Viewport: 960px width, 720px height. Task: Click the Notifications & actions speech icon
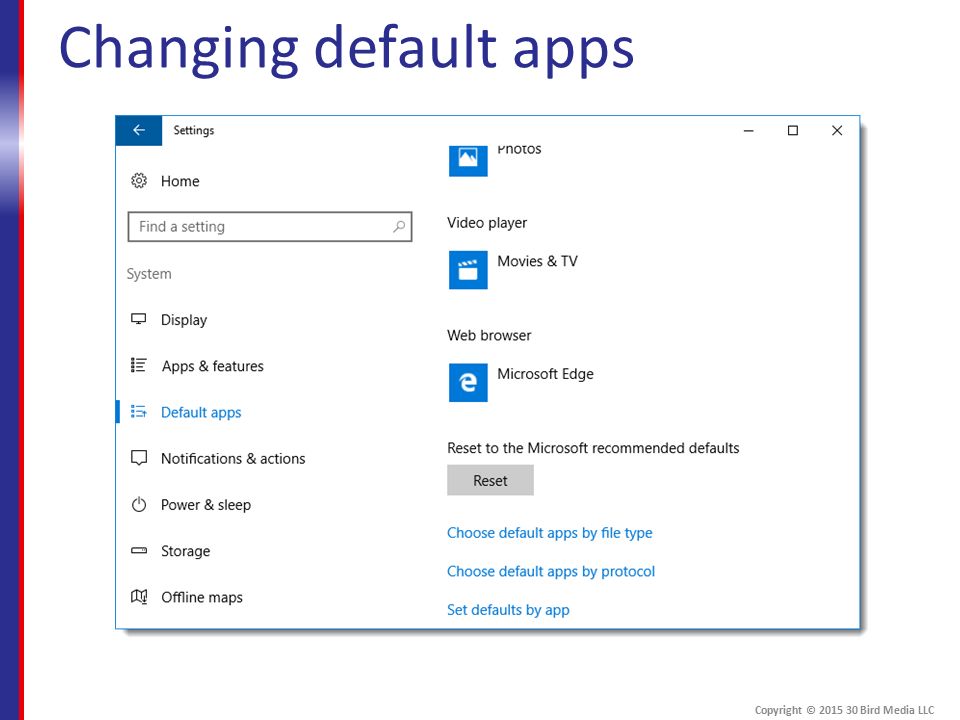click(x=139, y=458)
